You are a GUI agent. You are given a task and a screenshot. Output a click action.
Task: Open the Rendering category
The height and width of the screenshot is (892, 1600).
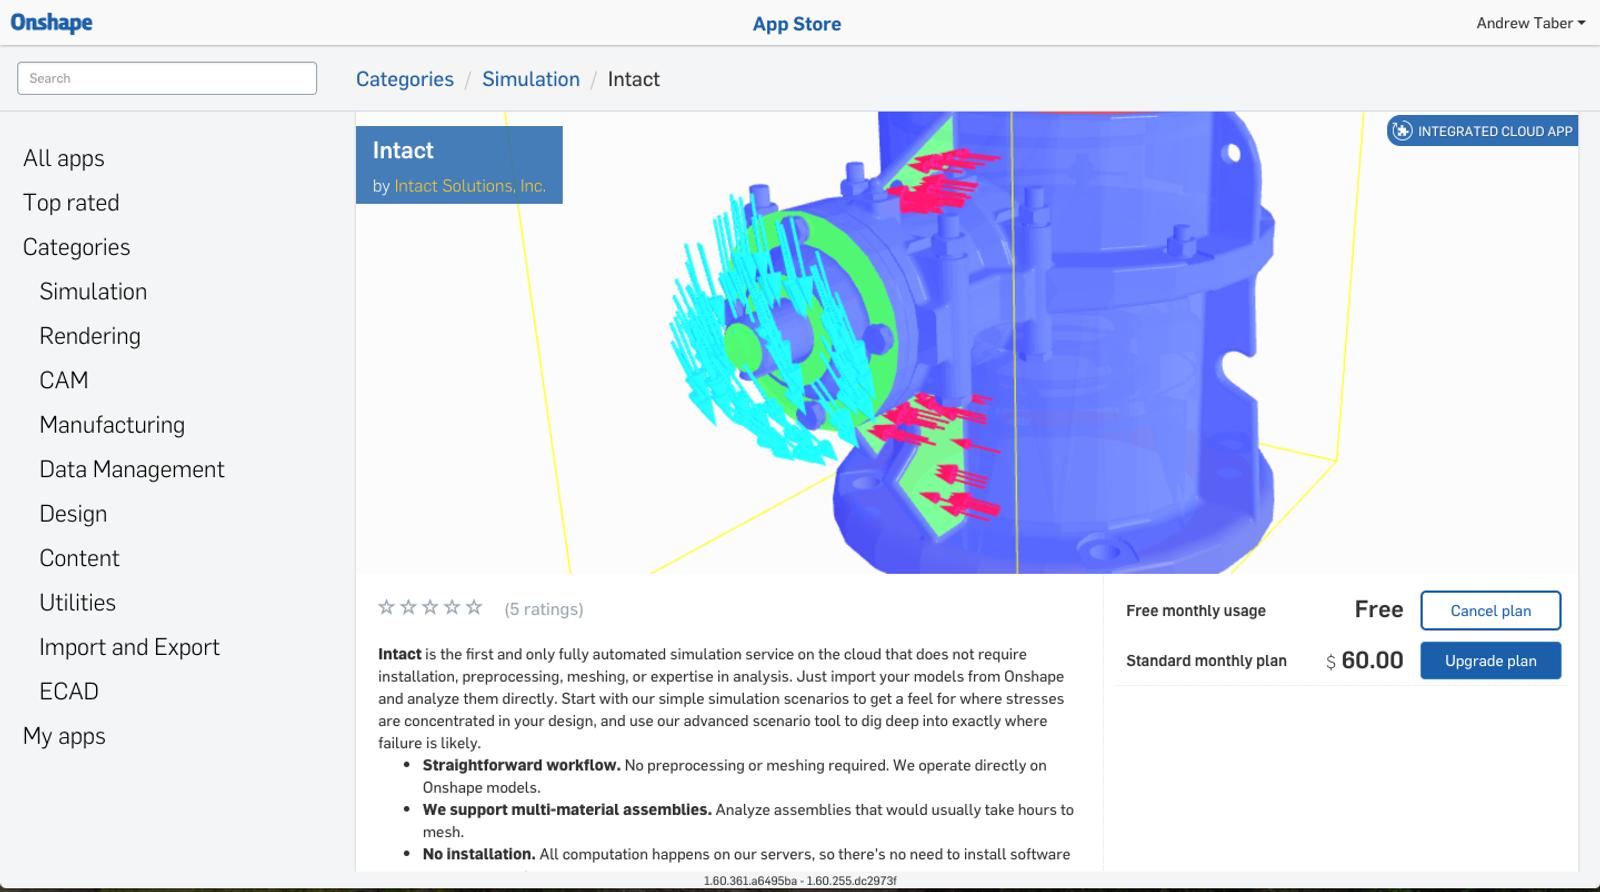tap(90, 336)
